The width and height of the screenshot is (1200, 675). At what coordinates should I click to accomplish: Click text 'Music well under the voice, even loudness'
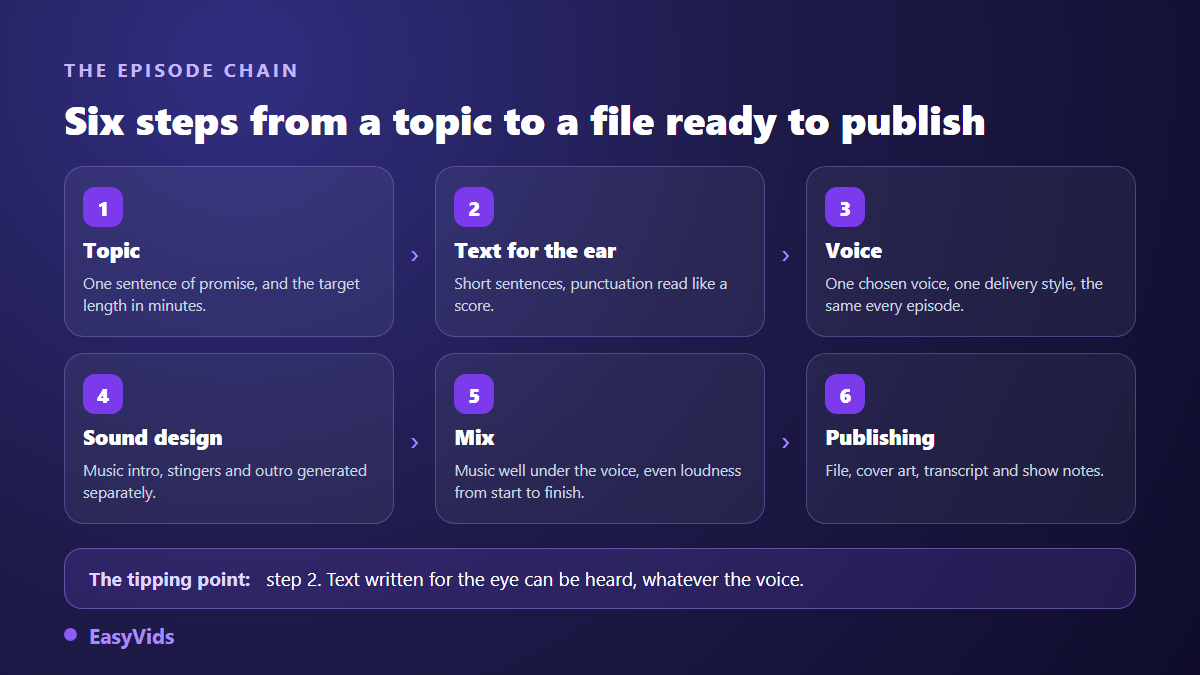click(x=598, y=471)
